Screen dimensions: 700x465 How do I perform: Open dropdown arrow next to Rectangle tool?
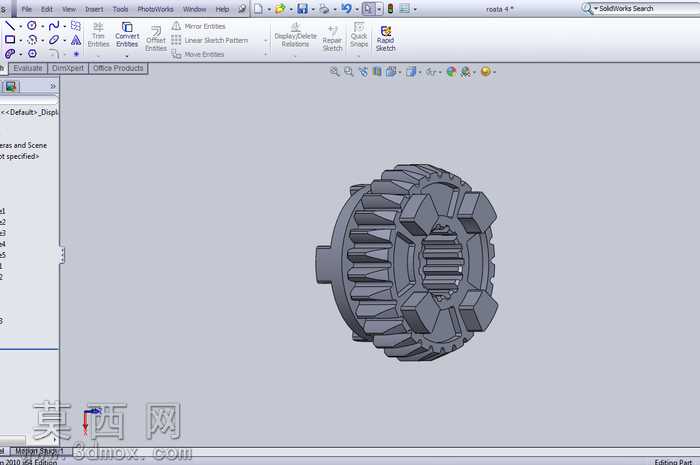tap(21, 41)
